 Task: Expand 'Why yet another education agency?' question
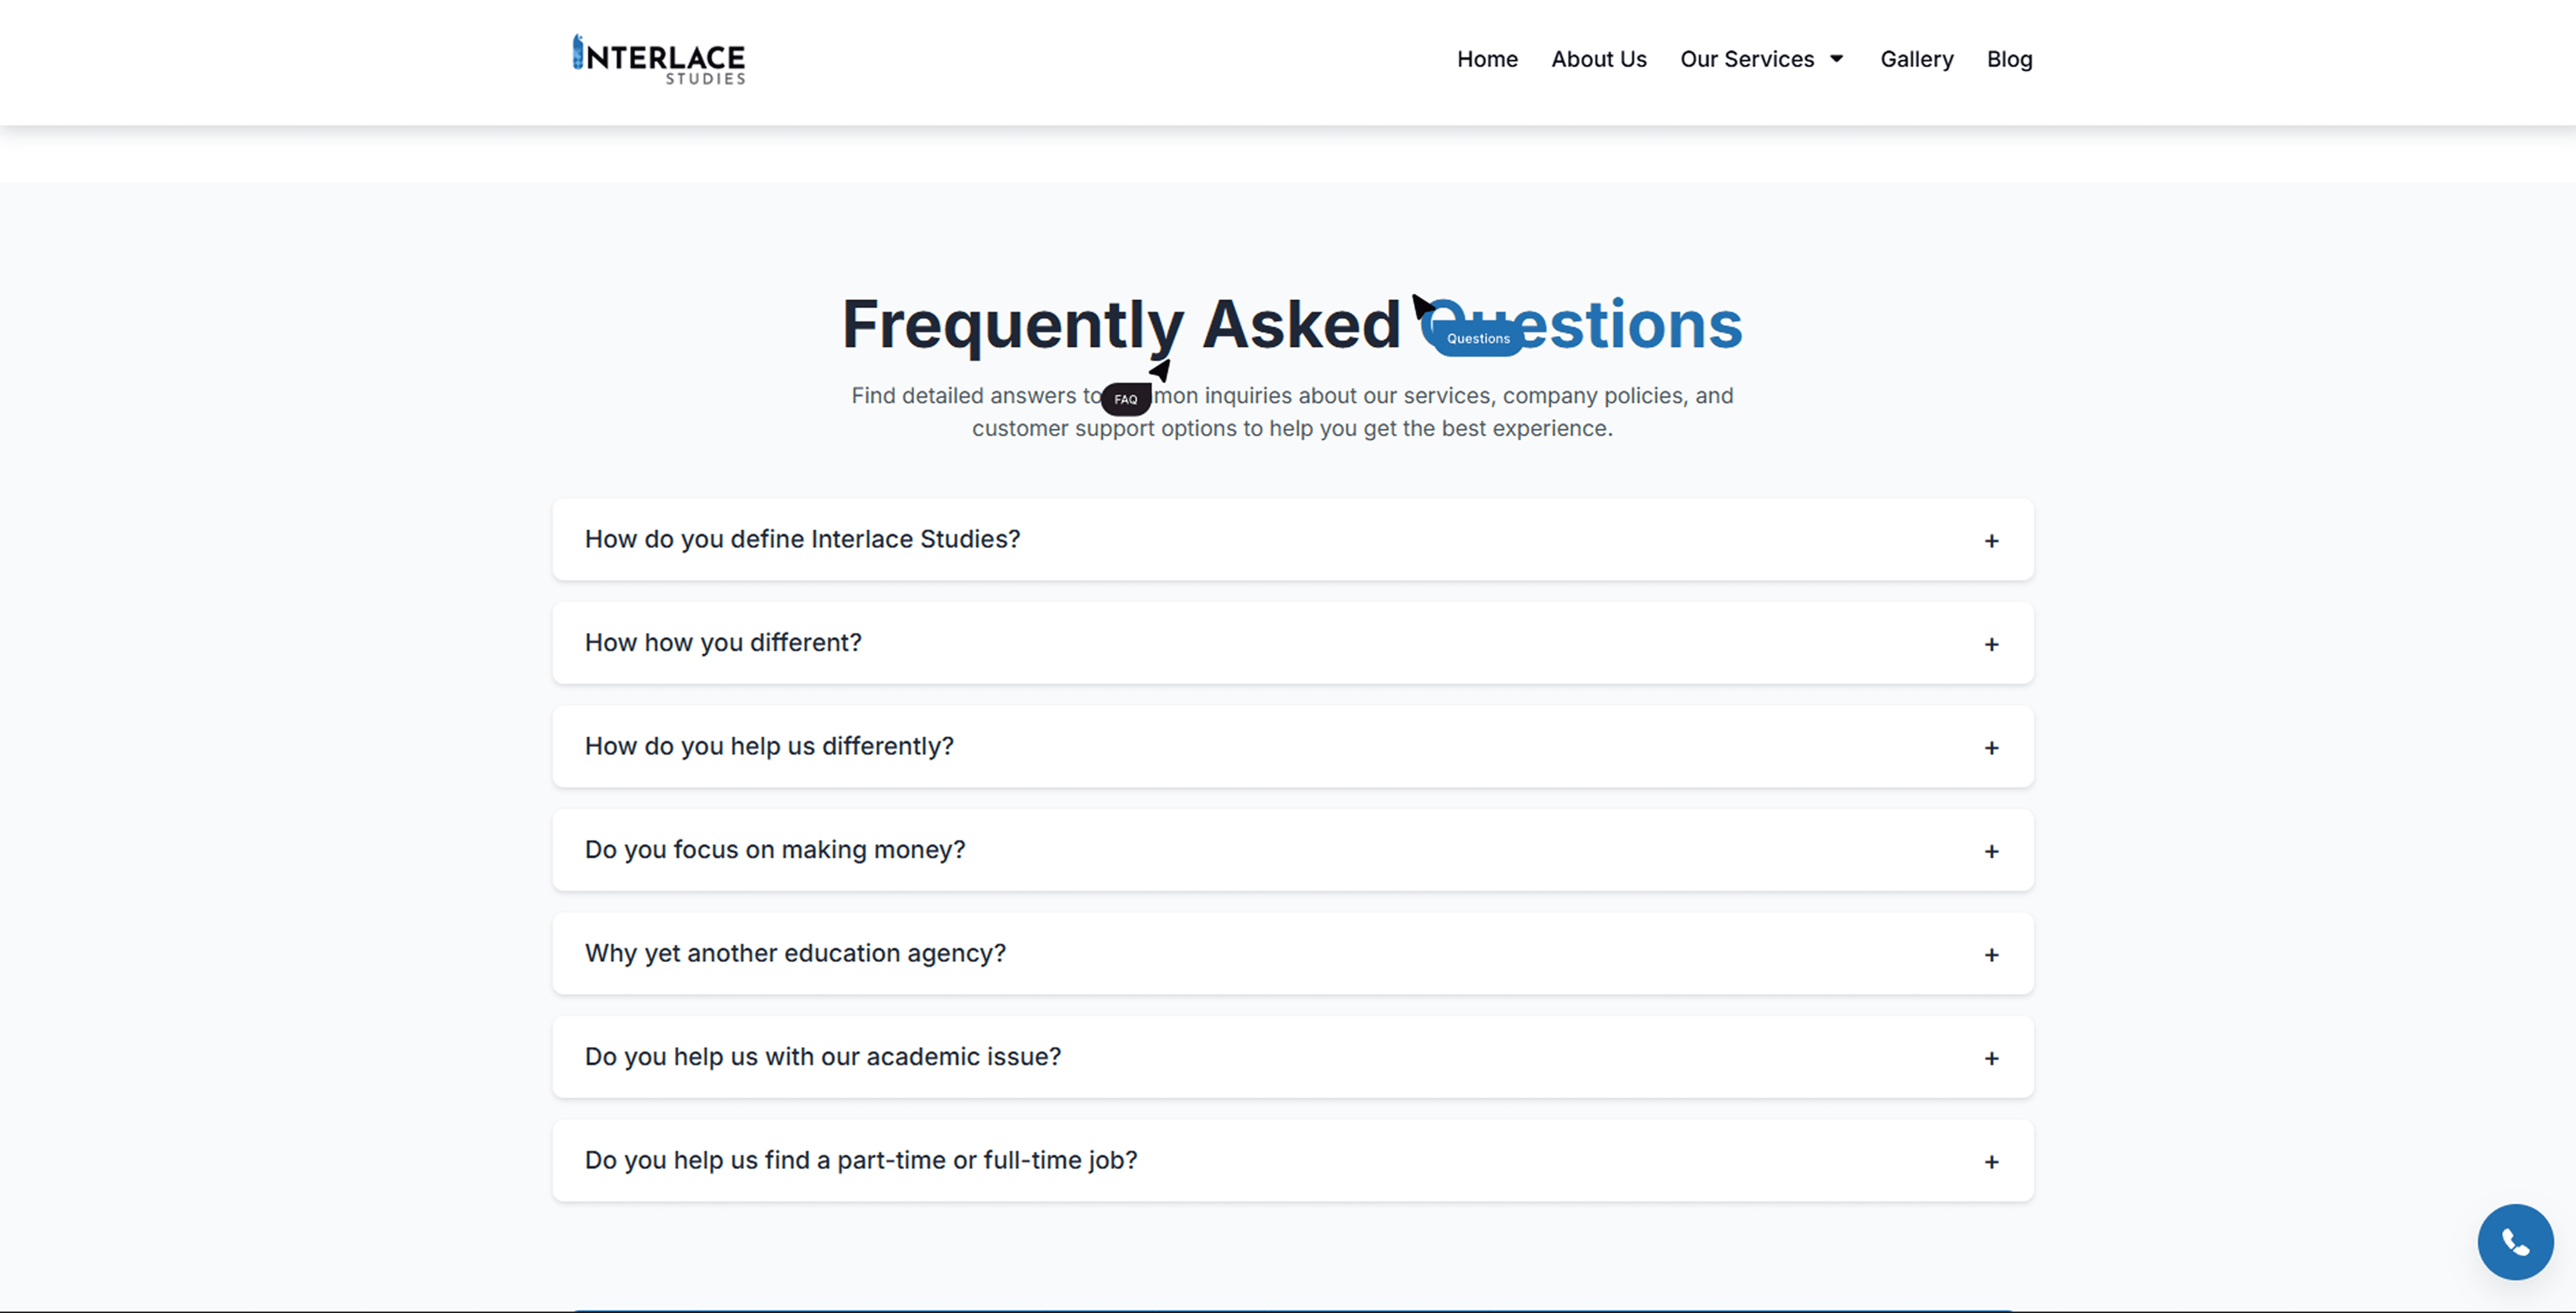(x=795, y=953)
